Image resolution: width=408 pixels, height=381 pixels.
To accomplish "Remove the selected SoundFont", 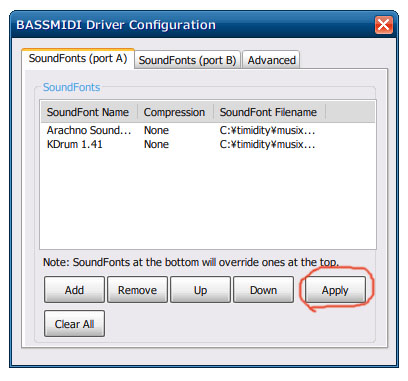I will click(137, 290).
